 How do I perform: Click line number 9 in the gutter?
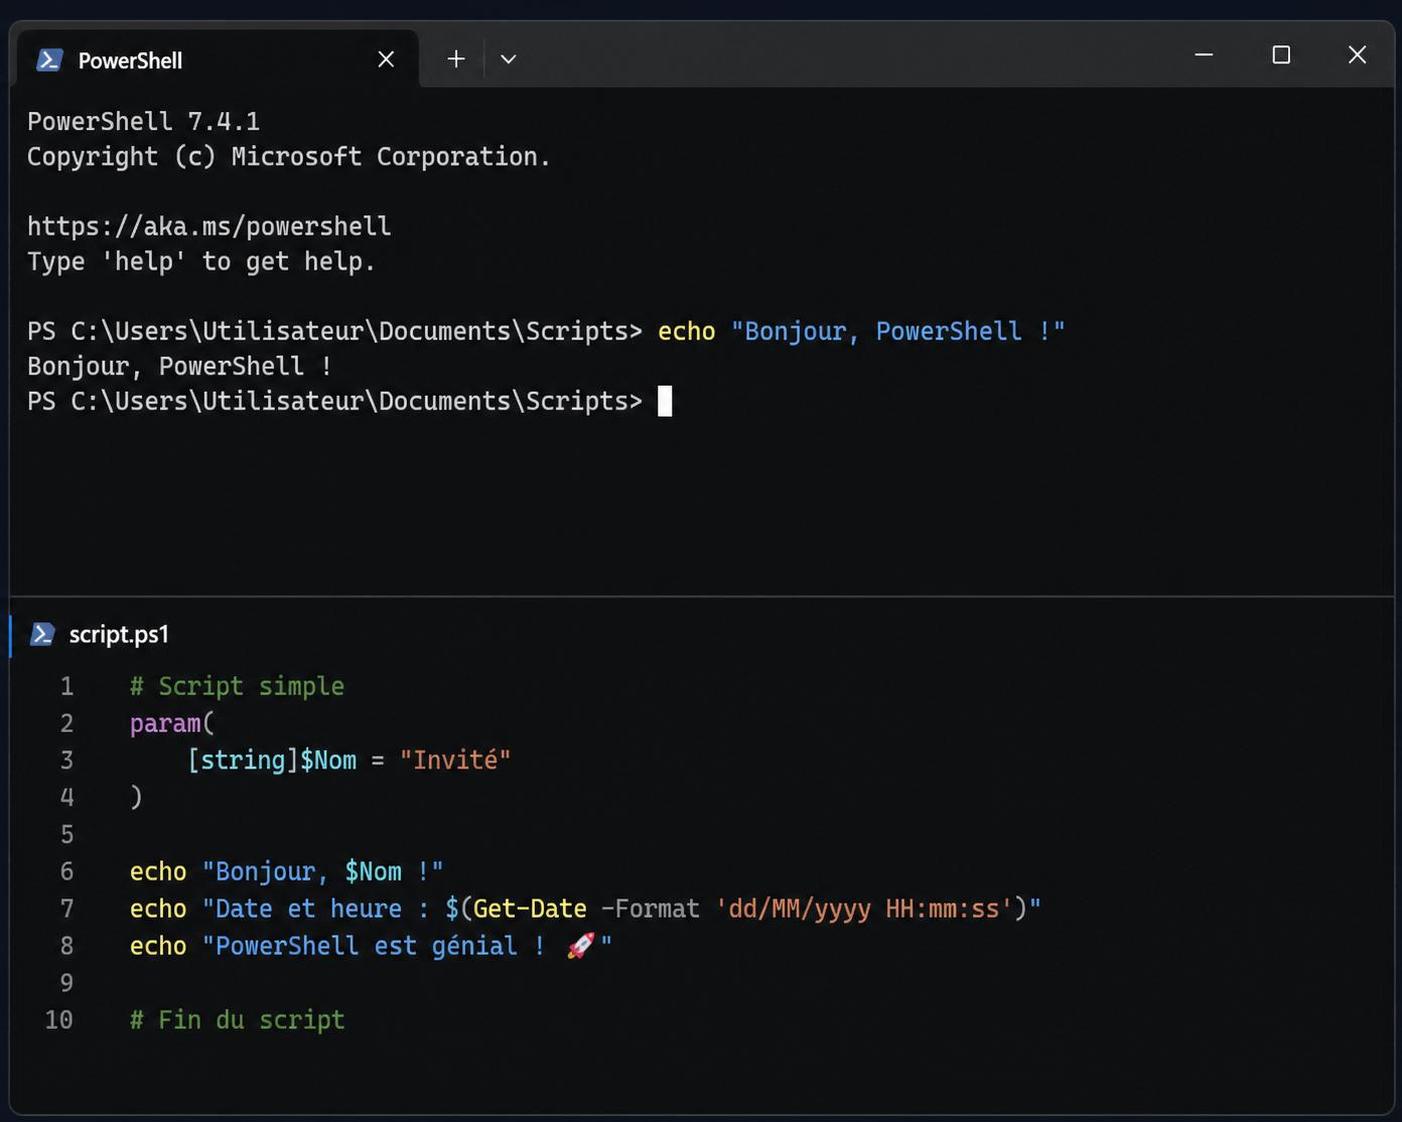coord(67,982)
